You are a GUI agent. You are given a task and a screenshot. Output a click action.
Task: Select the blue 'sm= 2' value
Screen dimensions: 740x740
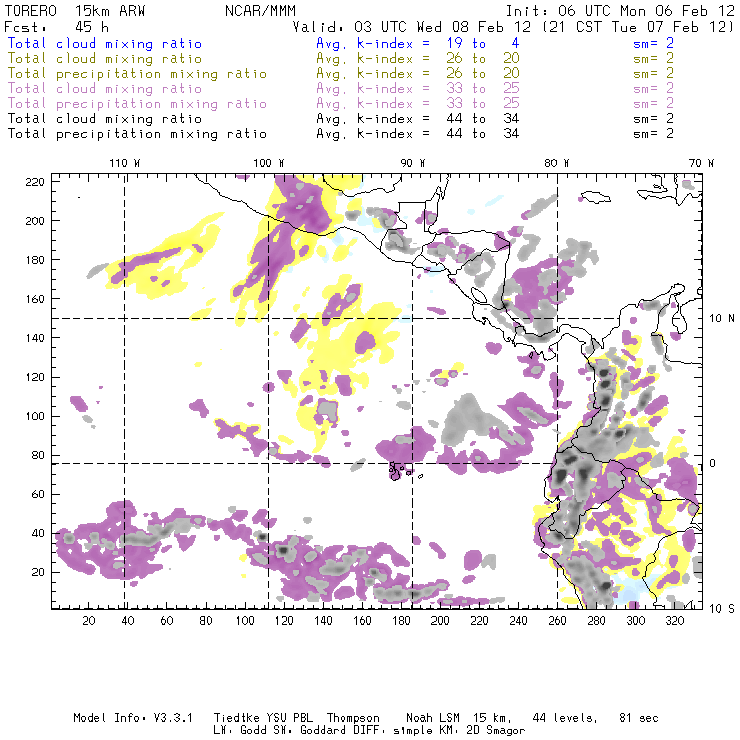coord(653,43)
